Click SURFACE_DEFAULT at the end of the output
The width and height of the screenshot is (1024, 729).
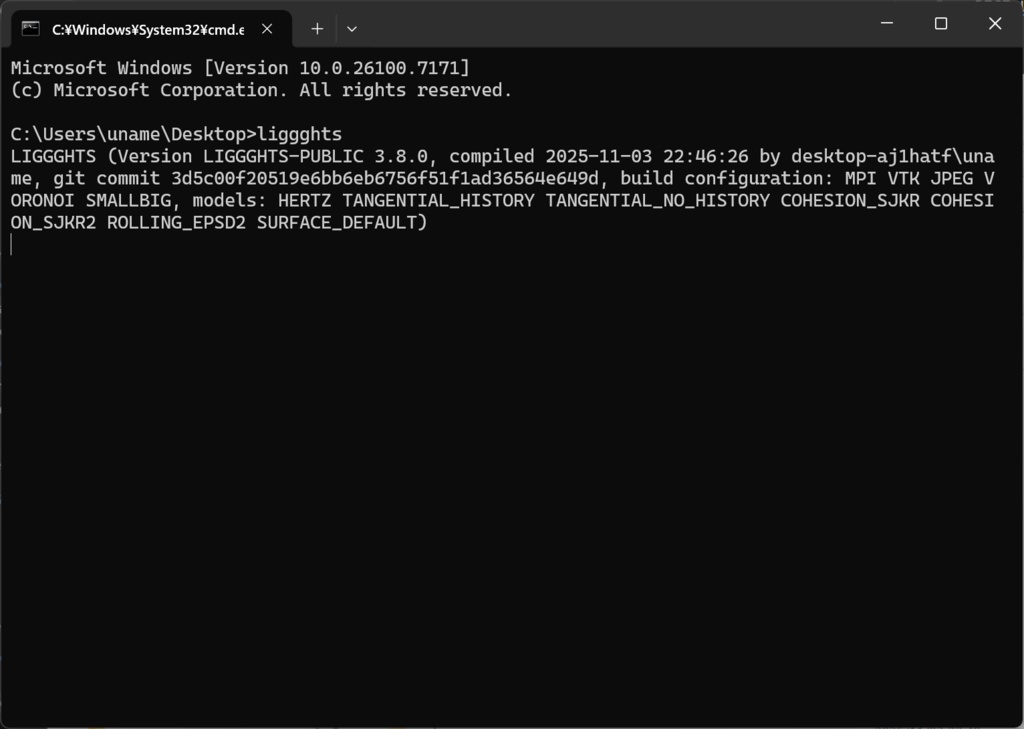pyautogui.click(x=340, y=223)
